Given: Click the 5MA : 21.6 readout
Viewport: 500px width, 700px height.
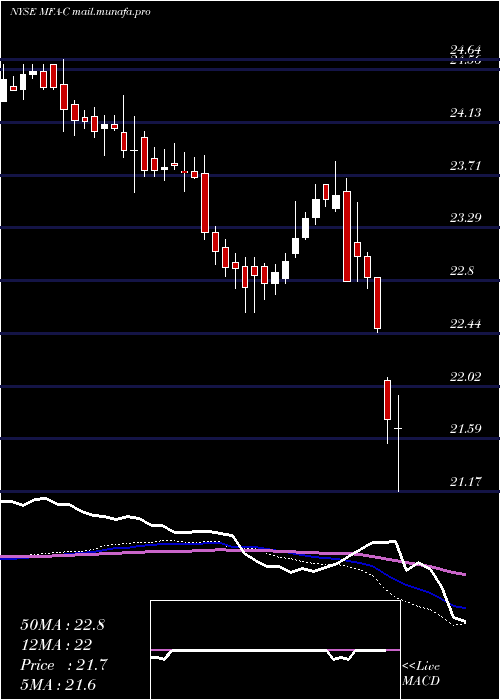Looking at the screenshot, I should pos(58,685).
